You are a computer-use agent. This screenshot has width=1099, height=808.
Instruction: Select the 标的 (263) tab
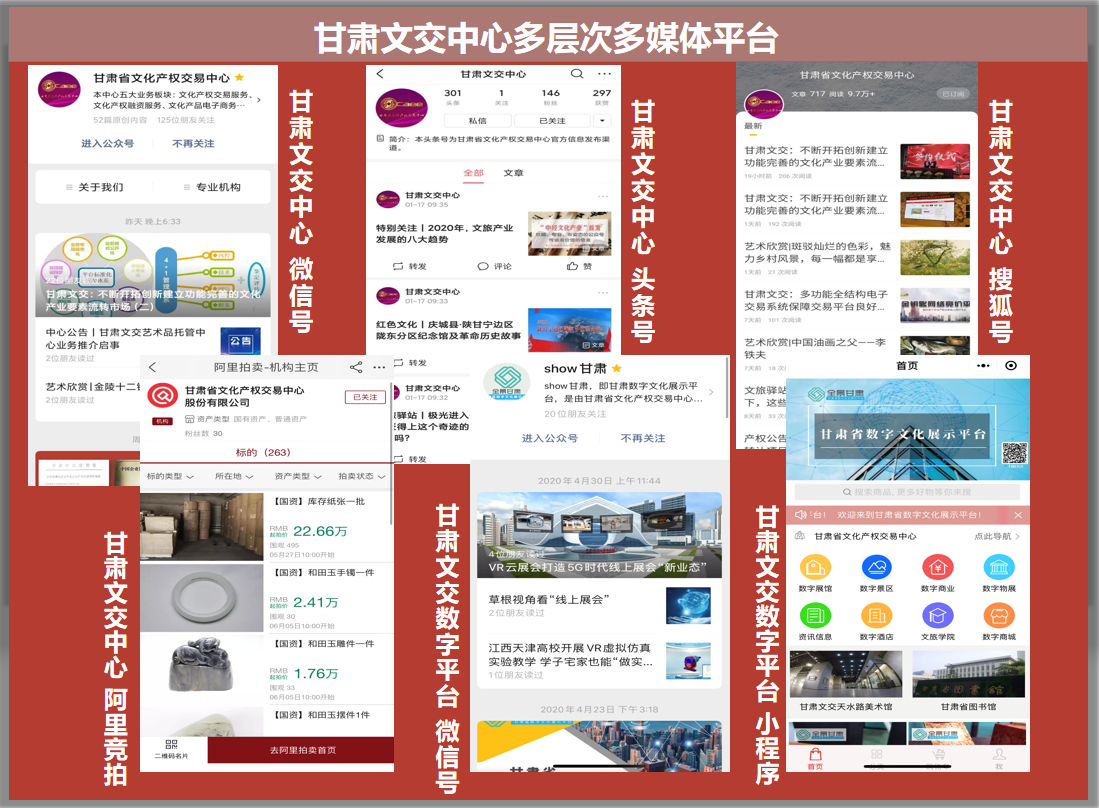(263, 453)
